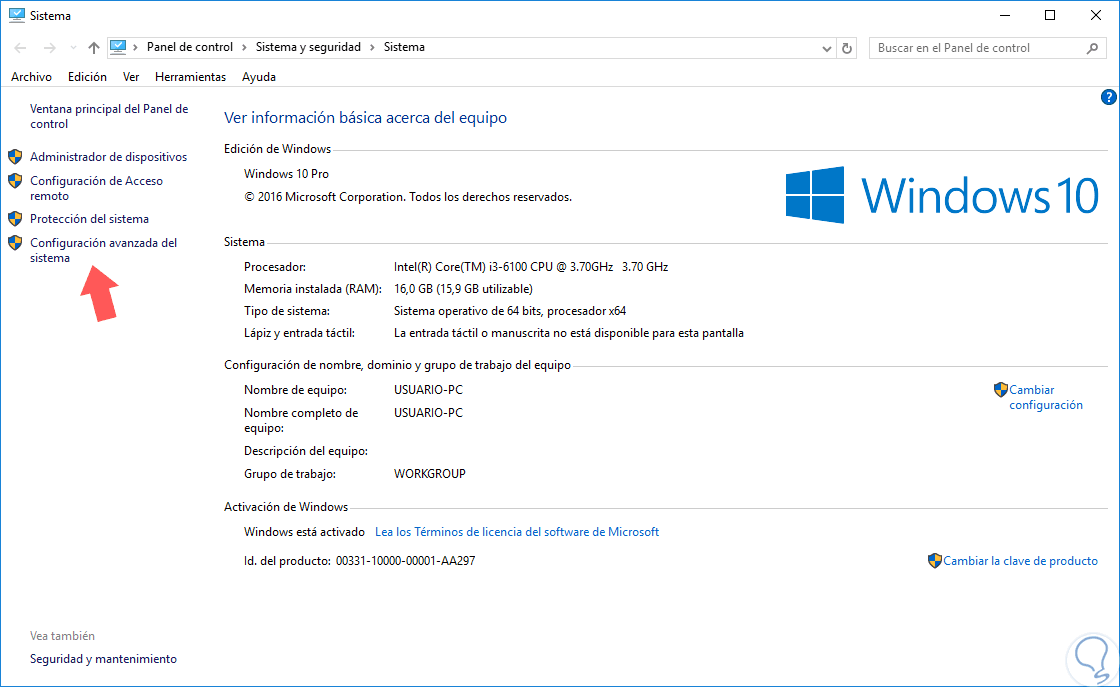
Task: Expand chevron after Sistema y seguridad breadcrumb
Action: tap(372, 47)
